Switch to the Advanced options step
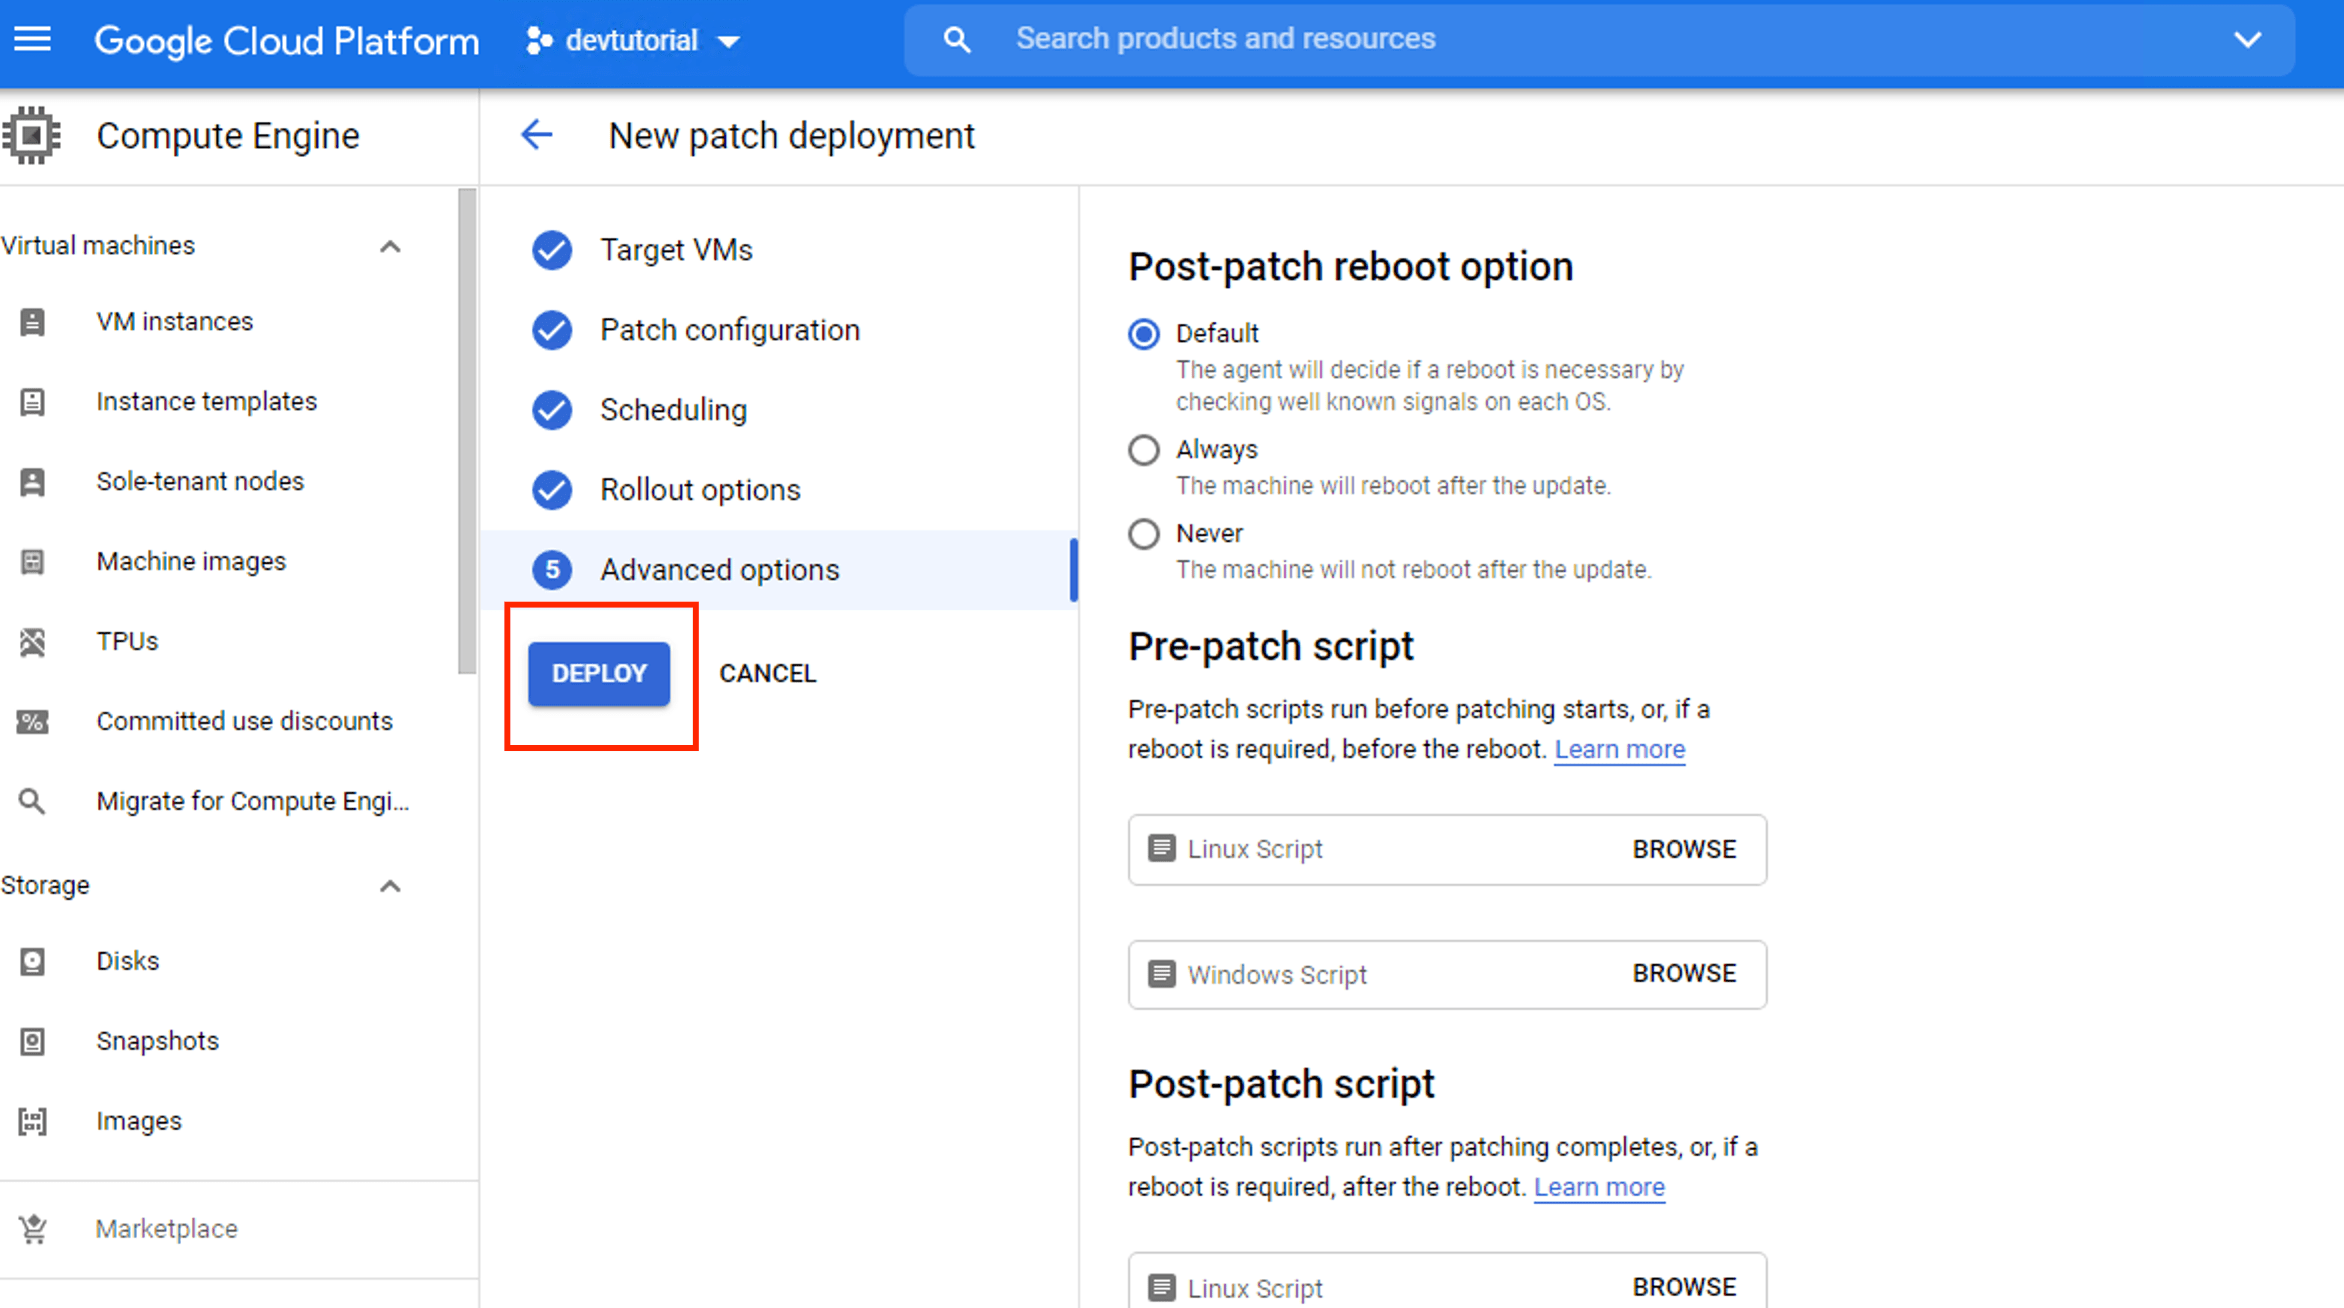This screenshot has width=2344, height=1308. [719, 569]
